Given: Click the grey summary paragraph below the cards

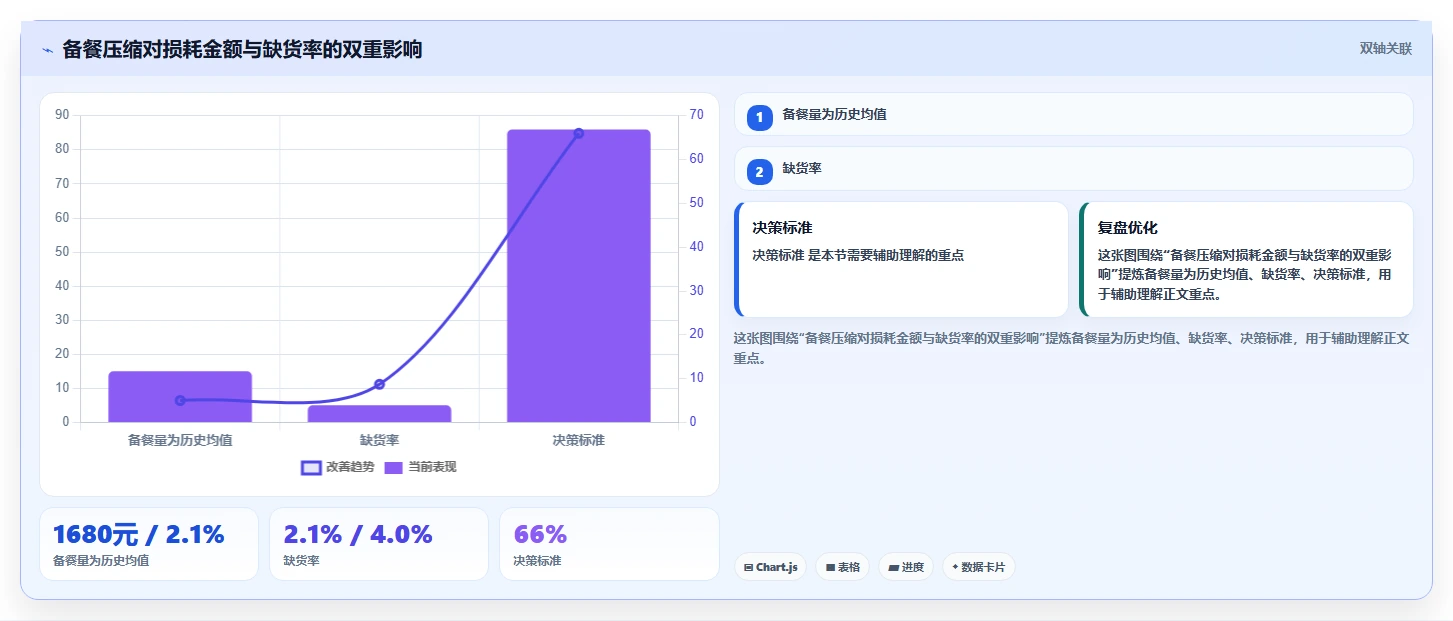Looking at the screenshot, I should click(x=1072, y=348).
